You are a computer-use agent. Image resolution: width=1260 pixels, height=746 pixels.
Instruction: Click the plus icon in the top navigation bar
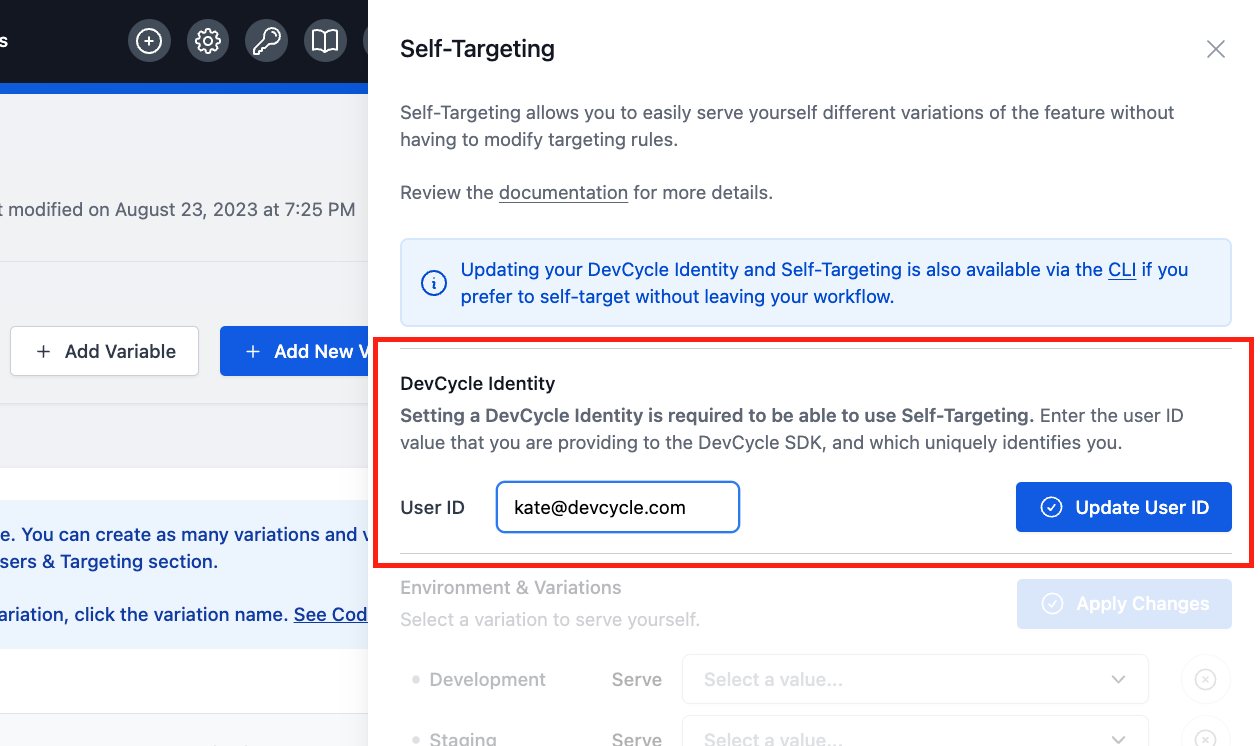(x=149, y=40)
